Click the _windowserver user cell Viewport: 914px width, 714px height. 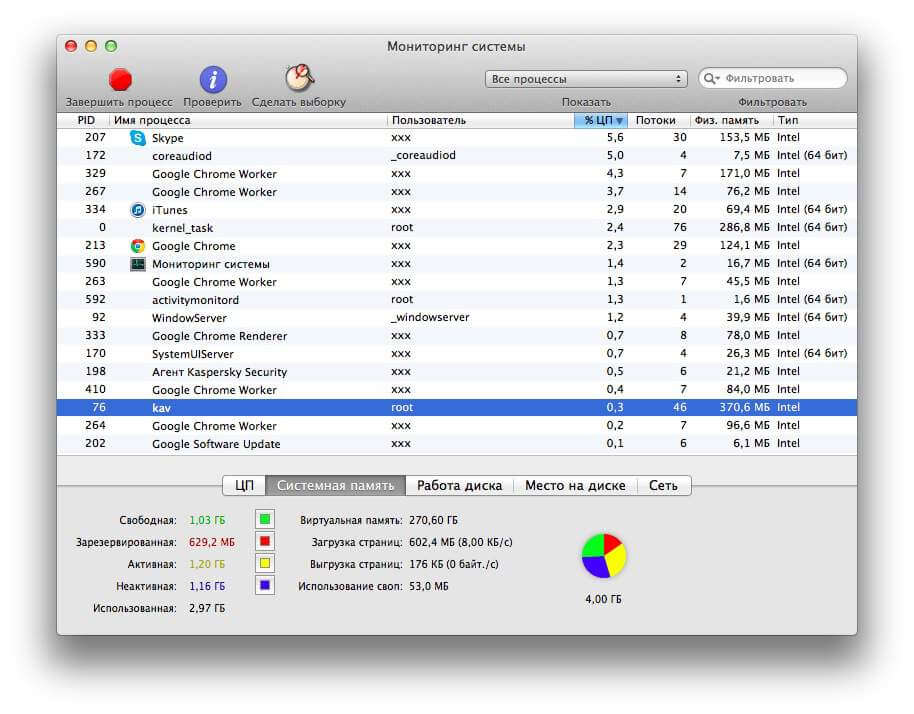click(430, 317)
